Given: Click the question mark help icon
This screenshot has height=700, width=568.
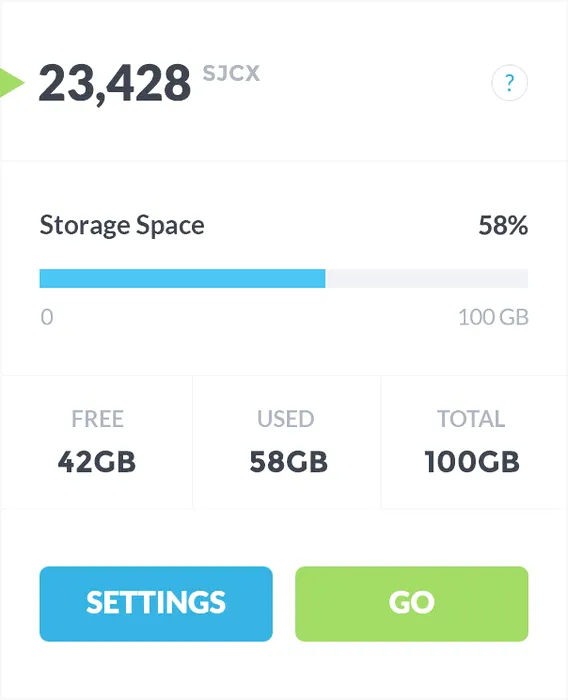Looking at the screenshot, I should pos(510,83).
